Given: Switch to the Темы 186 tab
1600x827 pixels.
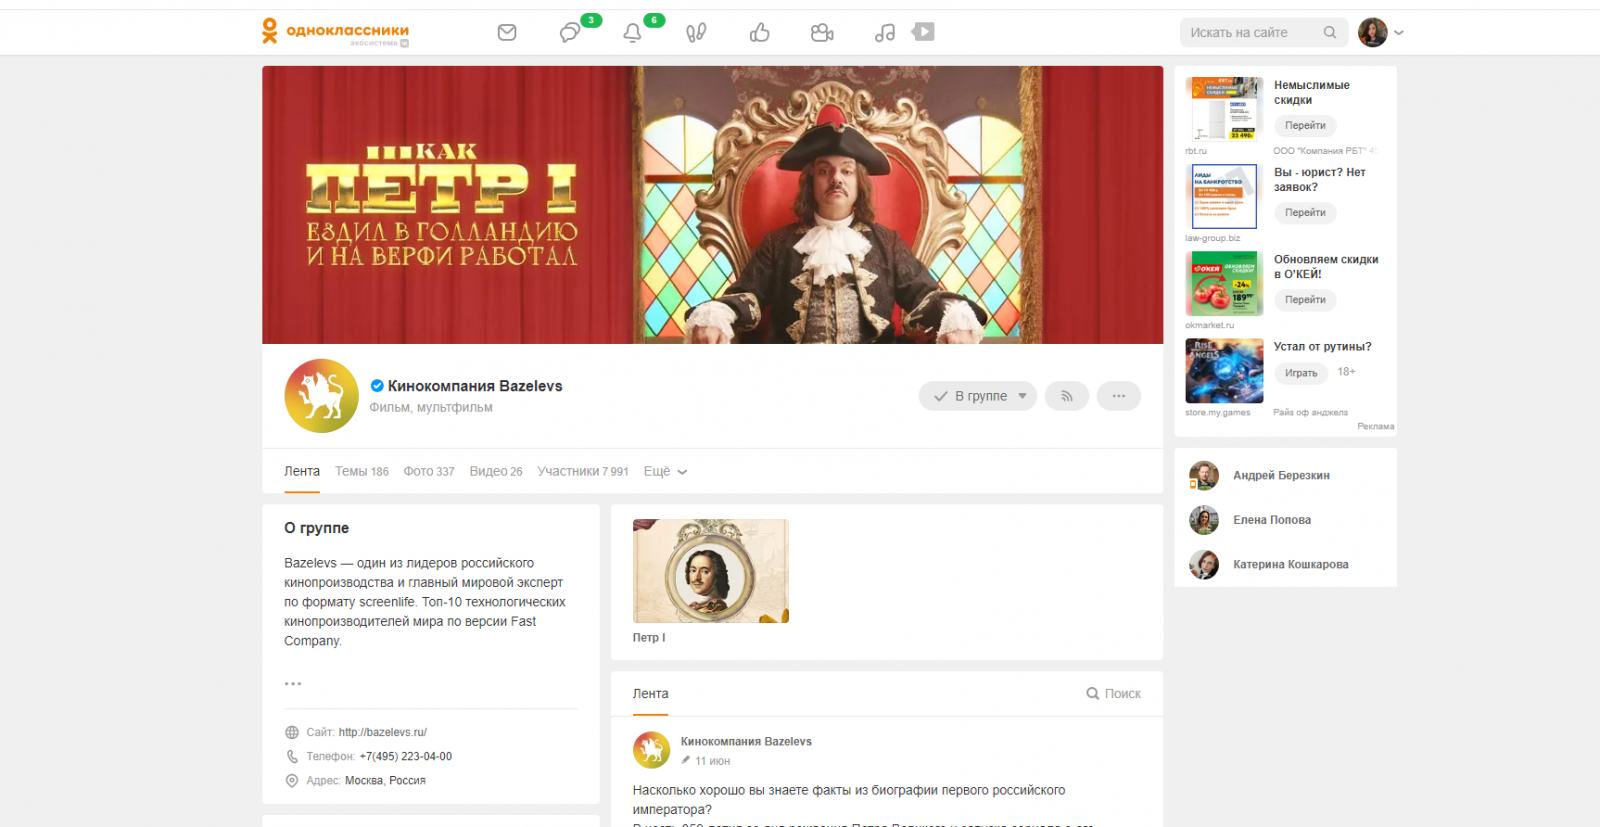Looking at the screenshot, I should click(x=362, y=471).
